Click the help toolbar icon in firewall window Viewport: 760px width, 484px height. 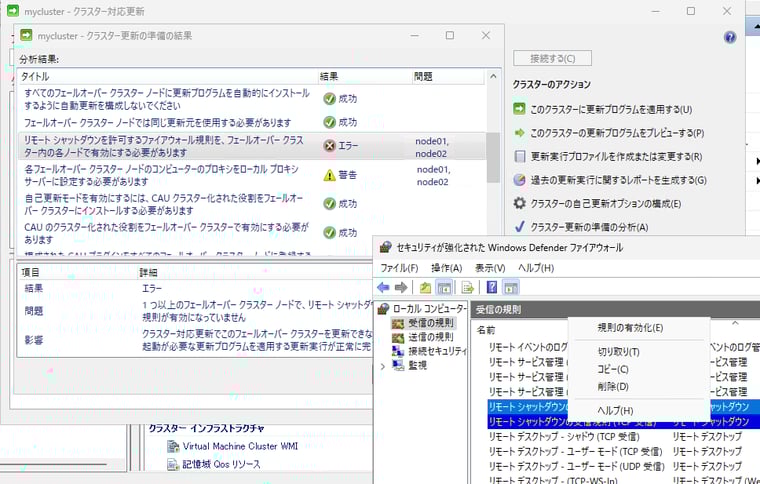(x=491, y=288)
